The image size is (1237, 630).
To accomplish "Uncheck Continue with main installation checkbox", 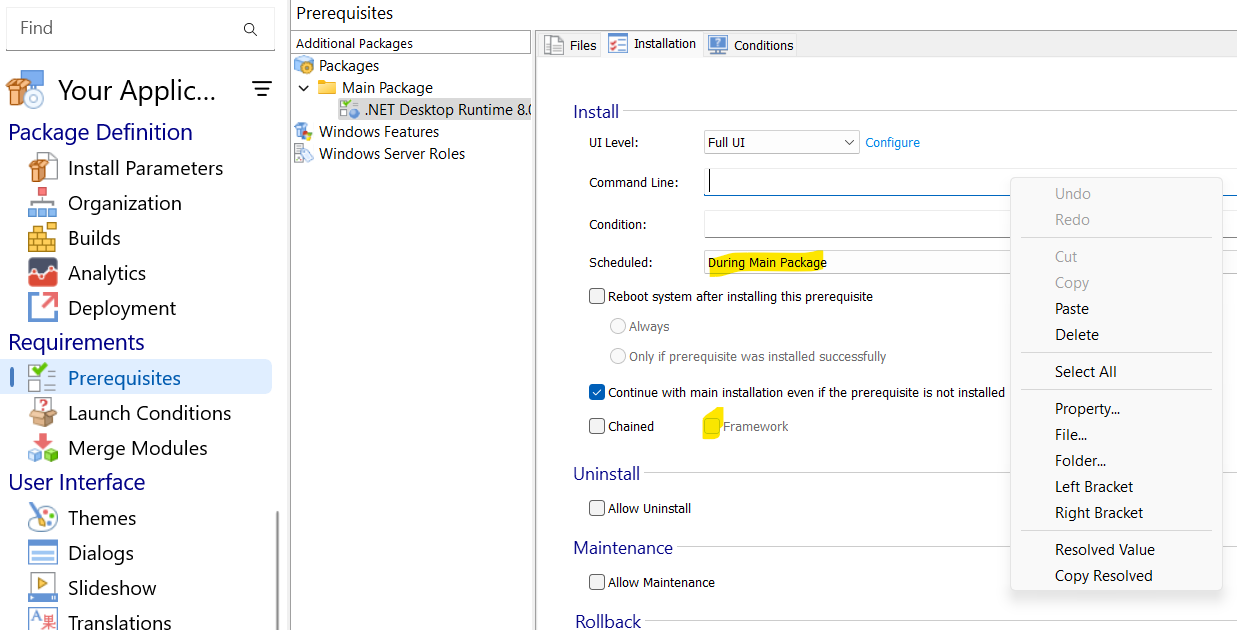I will 597,392.
